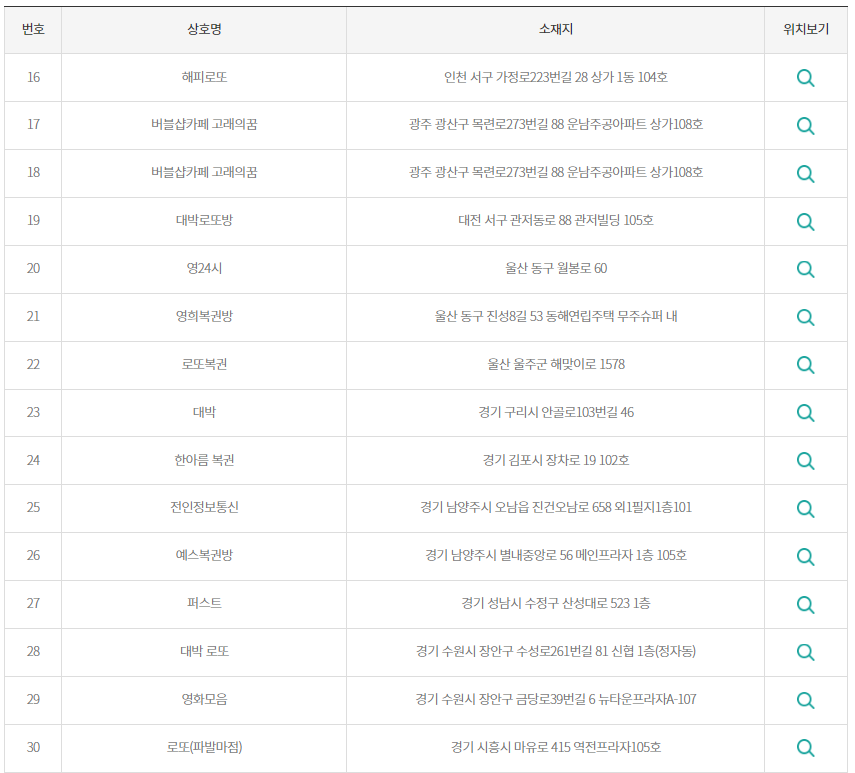The width and height of the screenshot is (855, 773).
Task: Click row number 20
Action: (x=33, y=268)
